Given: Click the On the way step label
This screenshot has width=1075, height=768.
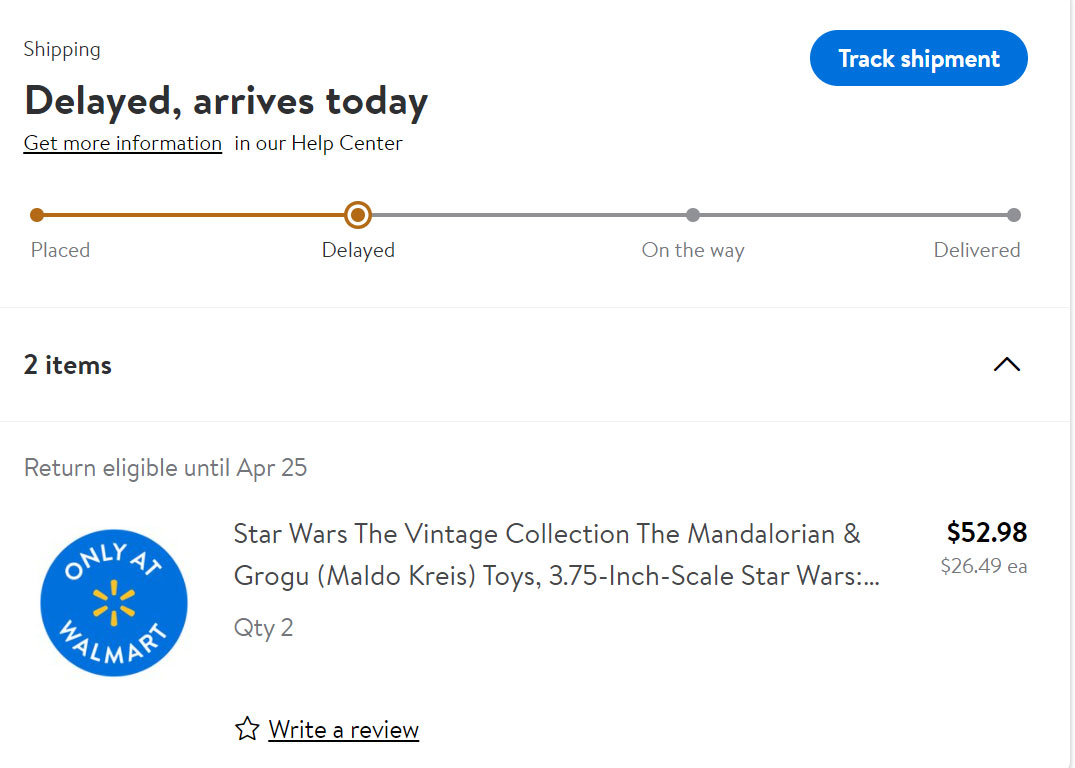Looking at the screenshot, I should coord(693,250).
